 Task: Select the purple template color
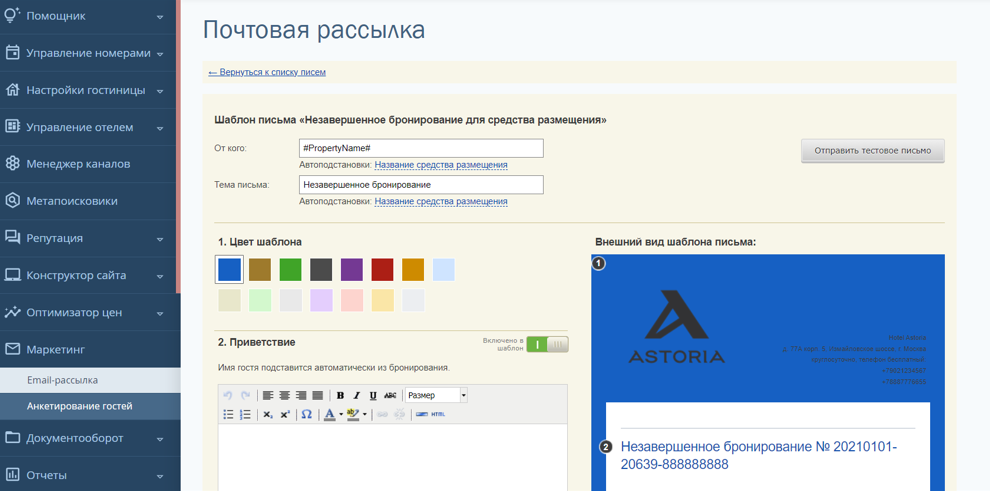(352, 269)
